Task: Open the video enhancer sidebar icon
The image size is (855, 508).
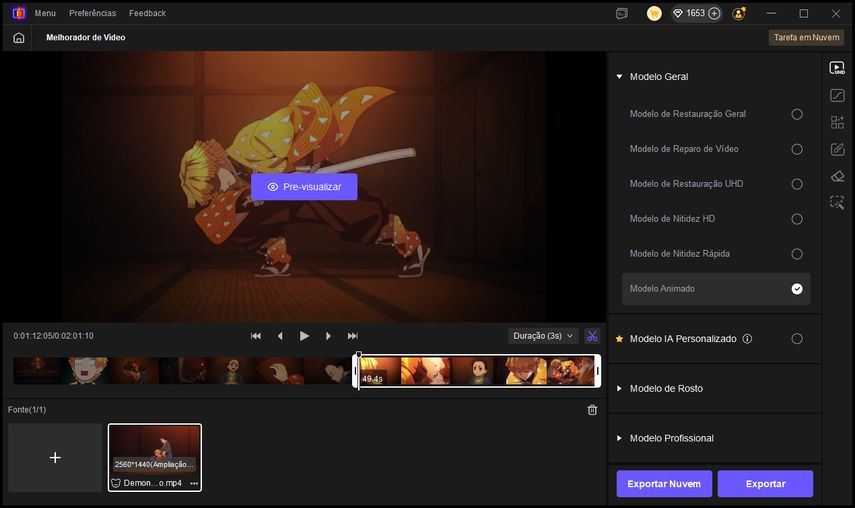Action: (837, 68)
